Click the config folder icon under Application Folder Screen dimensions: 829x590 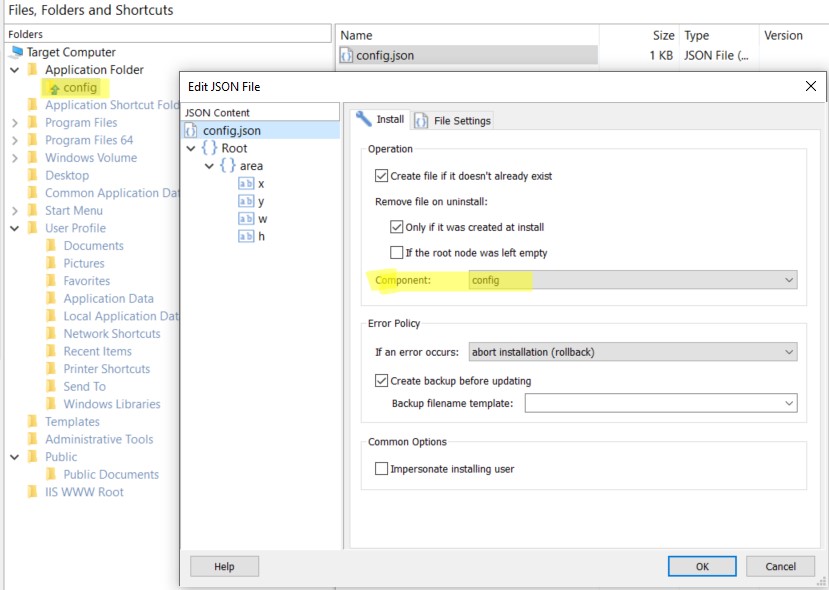point(54,88)
